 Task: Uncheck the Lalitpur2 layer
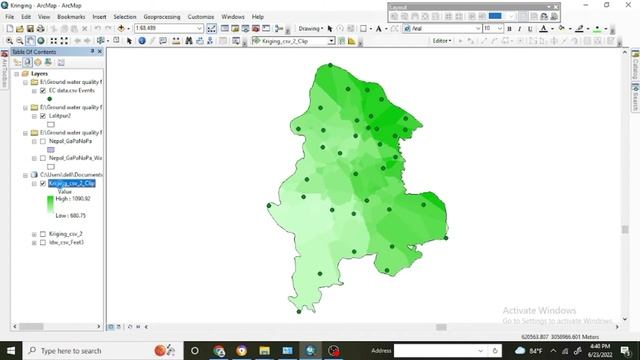(43, 116)
